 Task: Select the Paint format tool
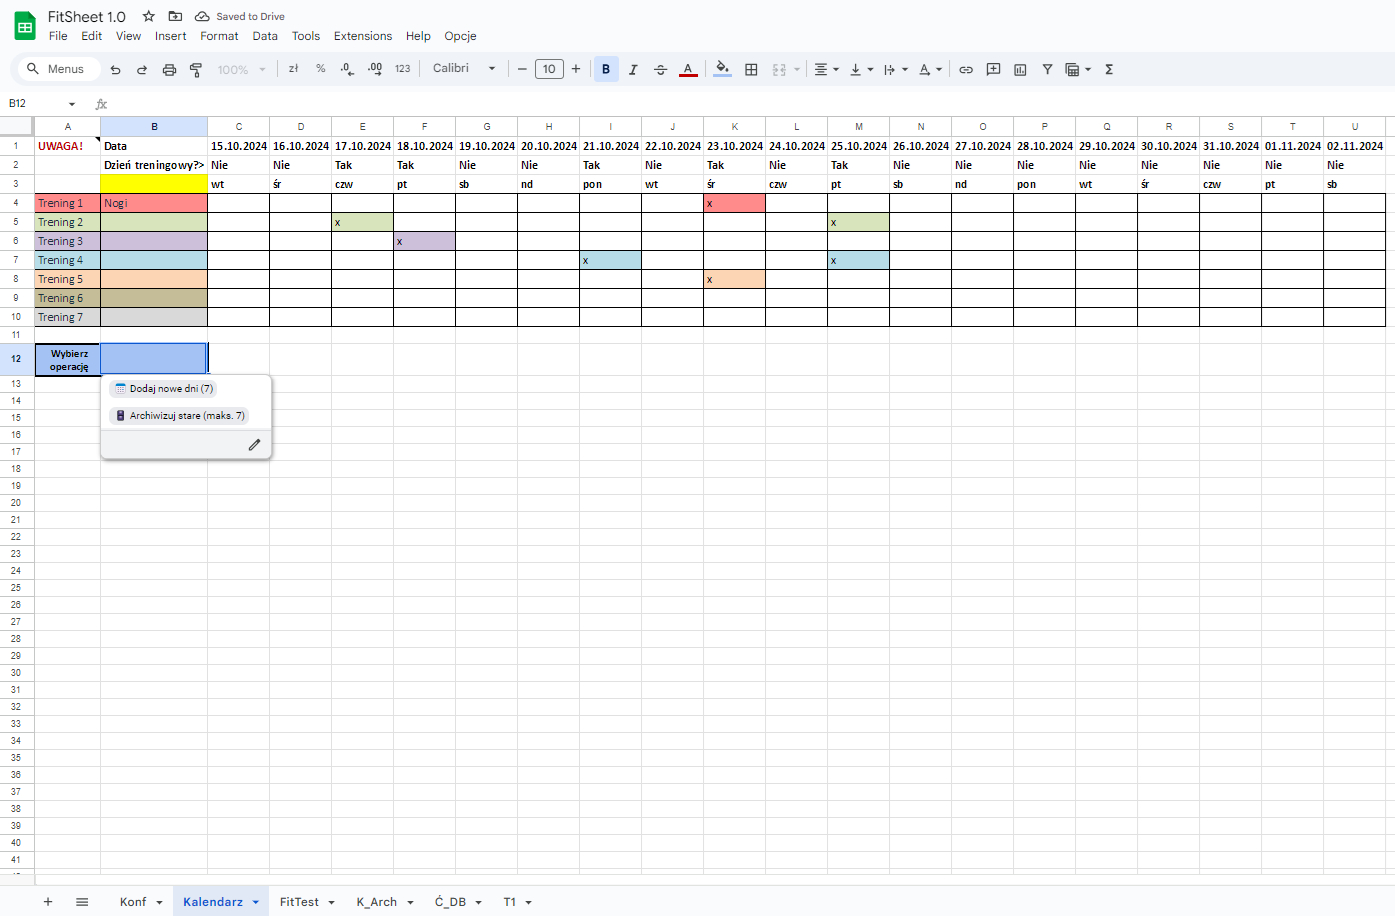click(196, 69)
